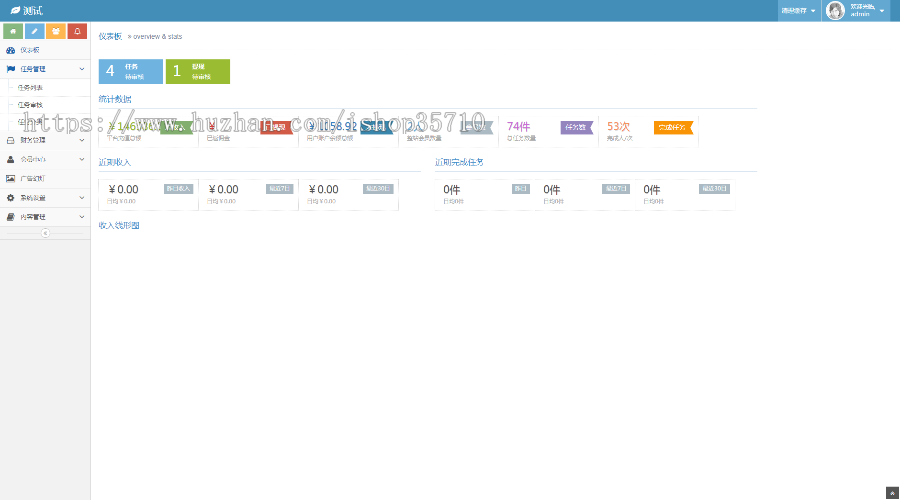Click the gear icon in the sidebar
The width and height of the screenshot is (900, 500).
10,197
